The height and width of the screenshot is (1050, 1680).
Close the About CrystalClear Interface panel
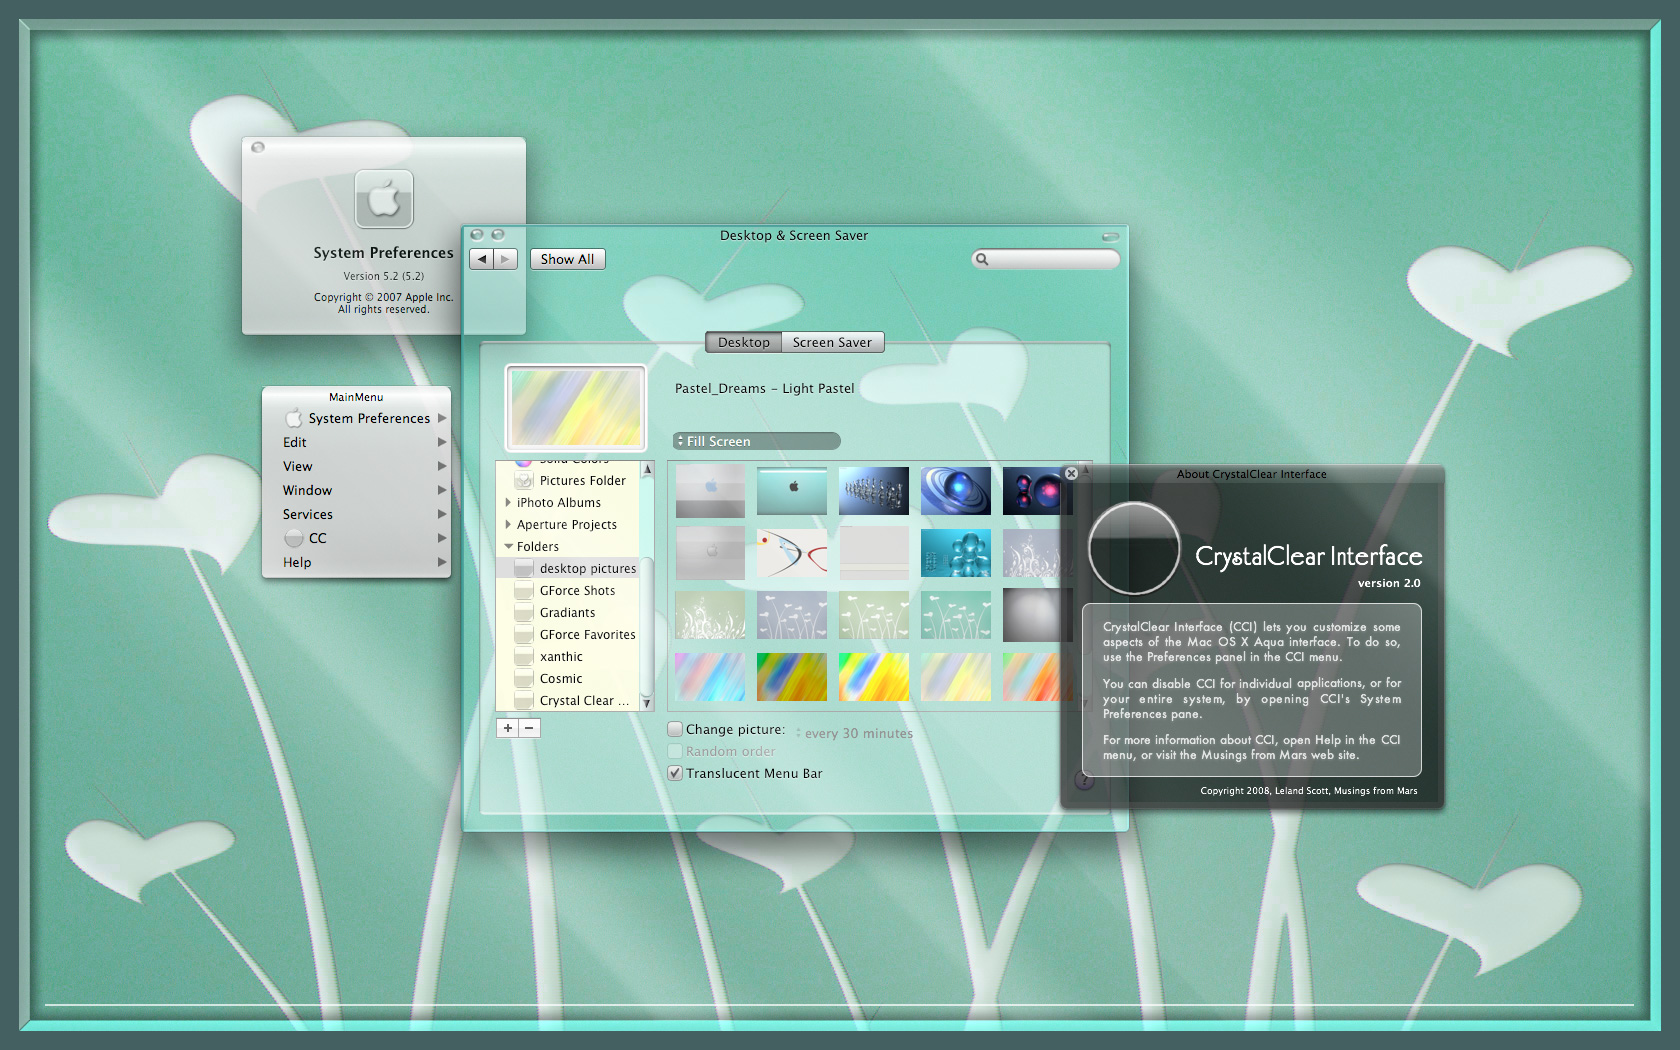[x=1071, y=474]
